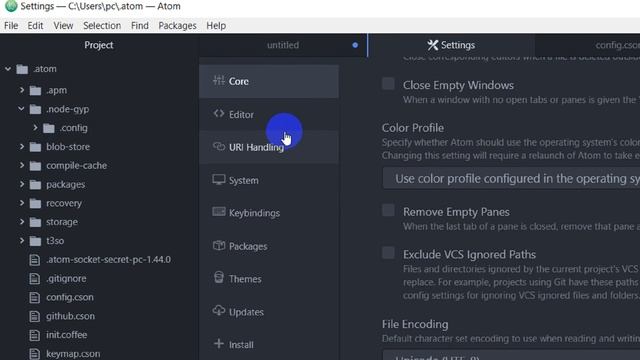This screenshot has width=640, height=360.
Task: Switch to the untitled tab
Action: tap(283, 45)
